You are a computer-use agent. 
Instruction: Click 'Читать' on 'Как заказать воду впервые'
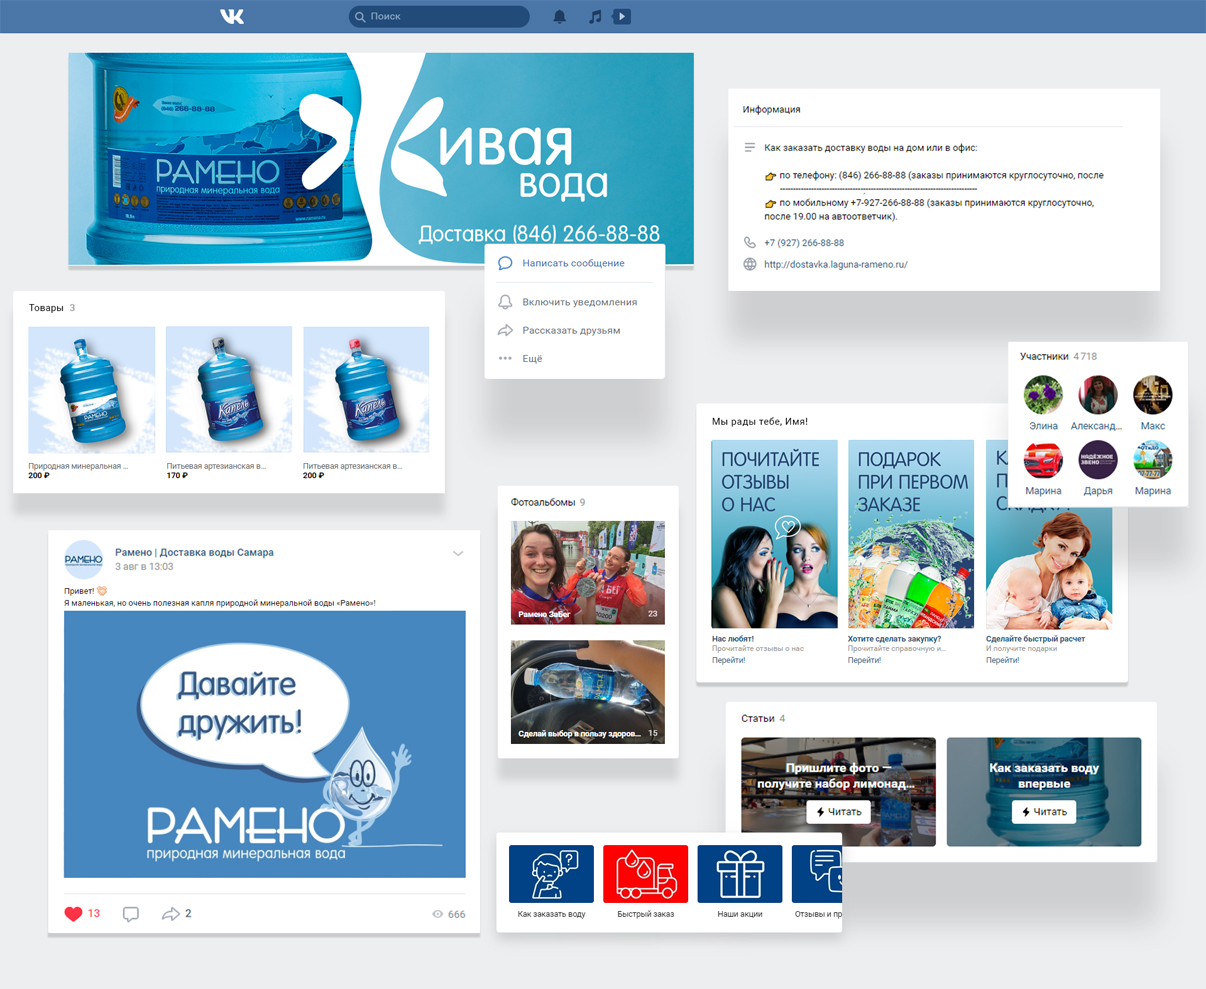tap(1044, 812)
